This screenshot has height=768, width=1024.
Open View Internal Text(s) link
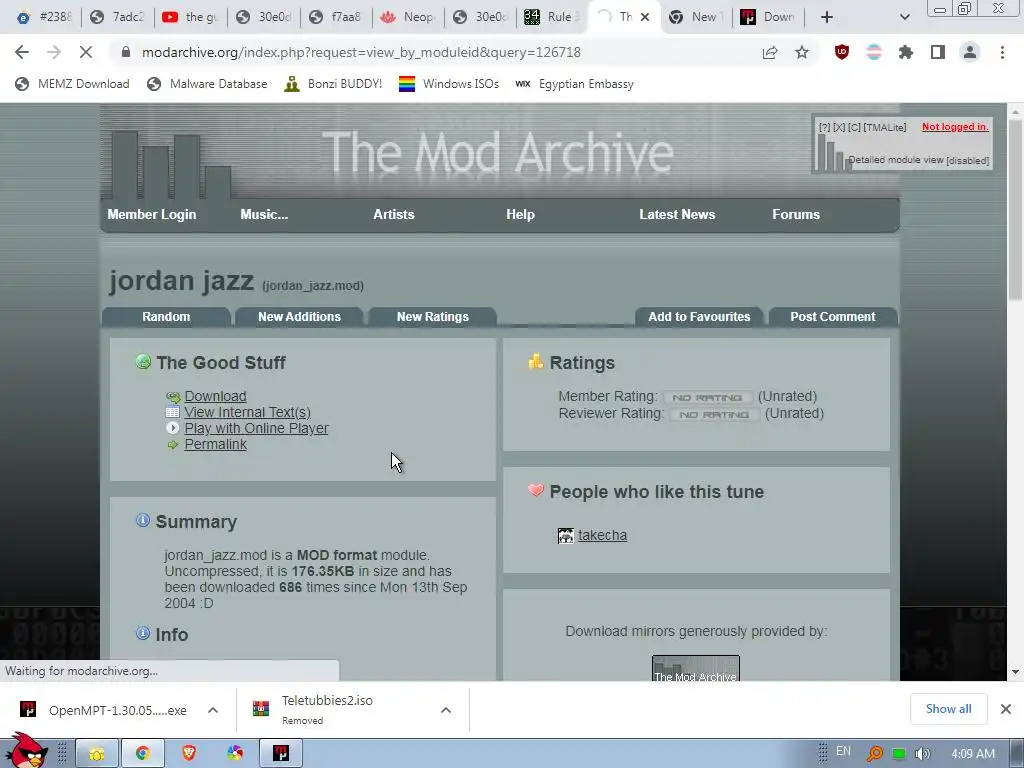click(248, 412)
